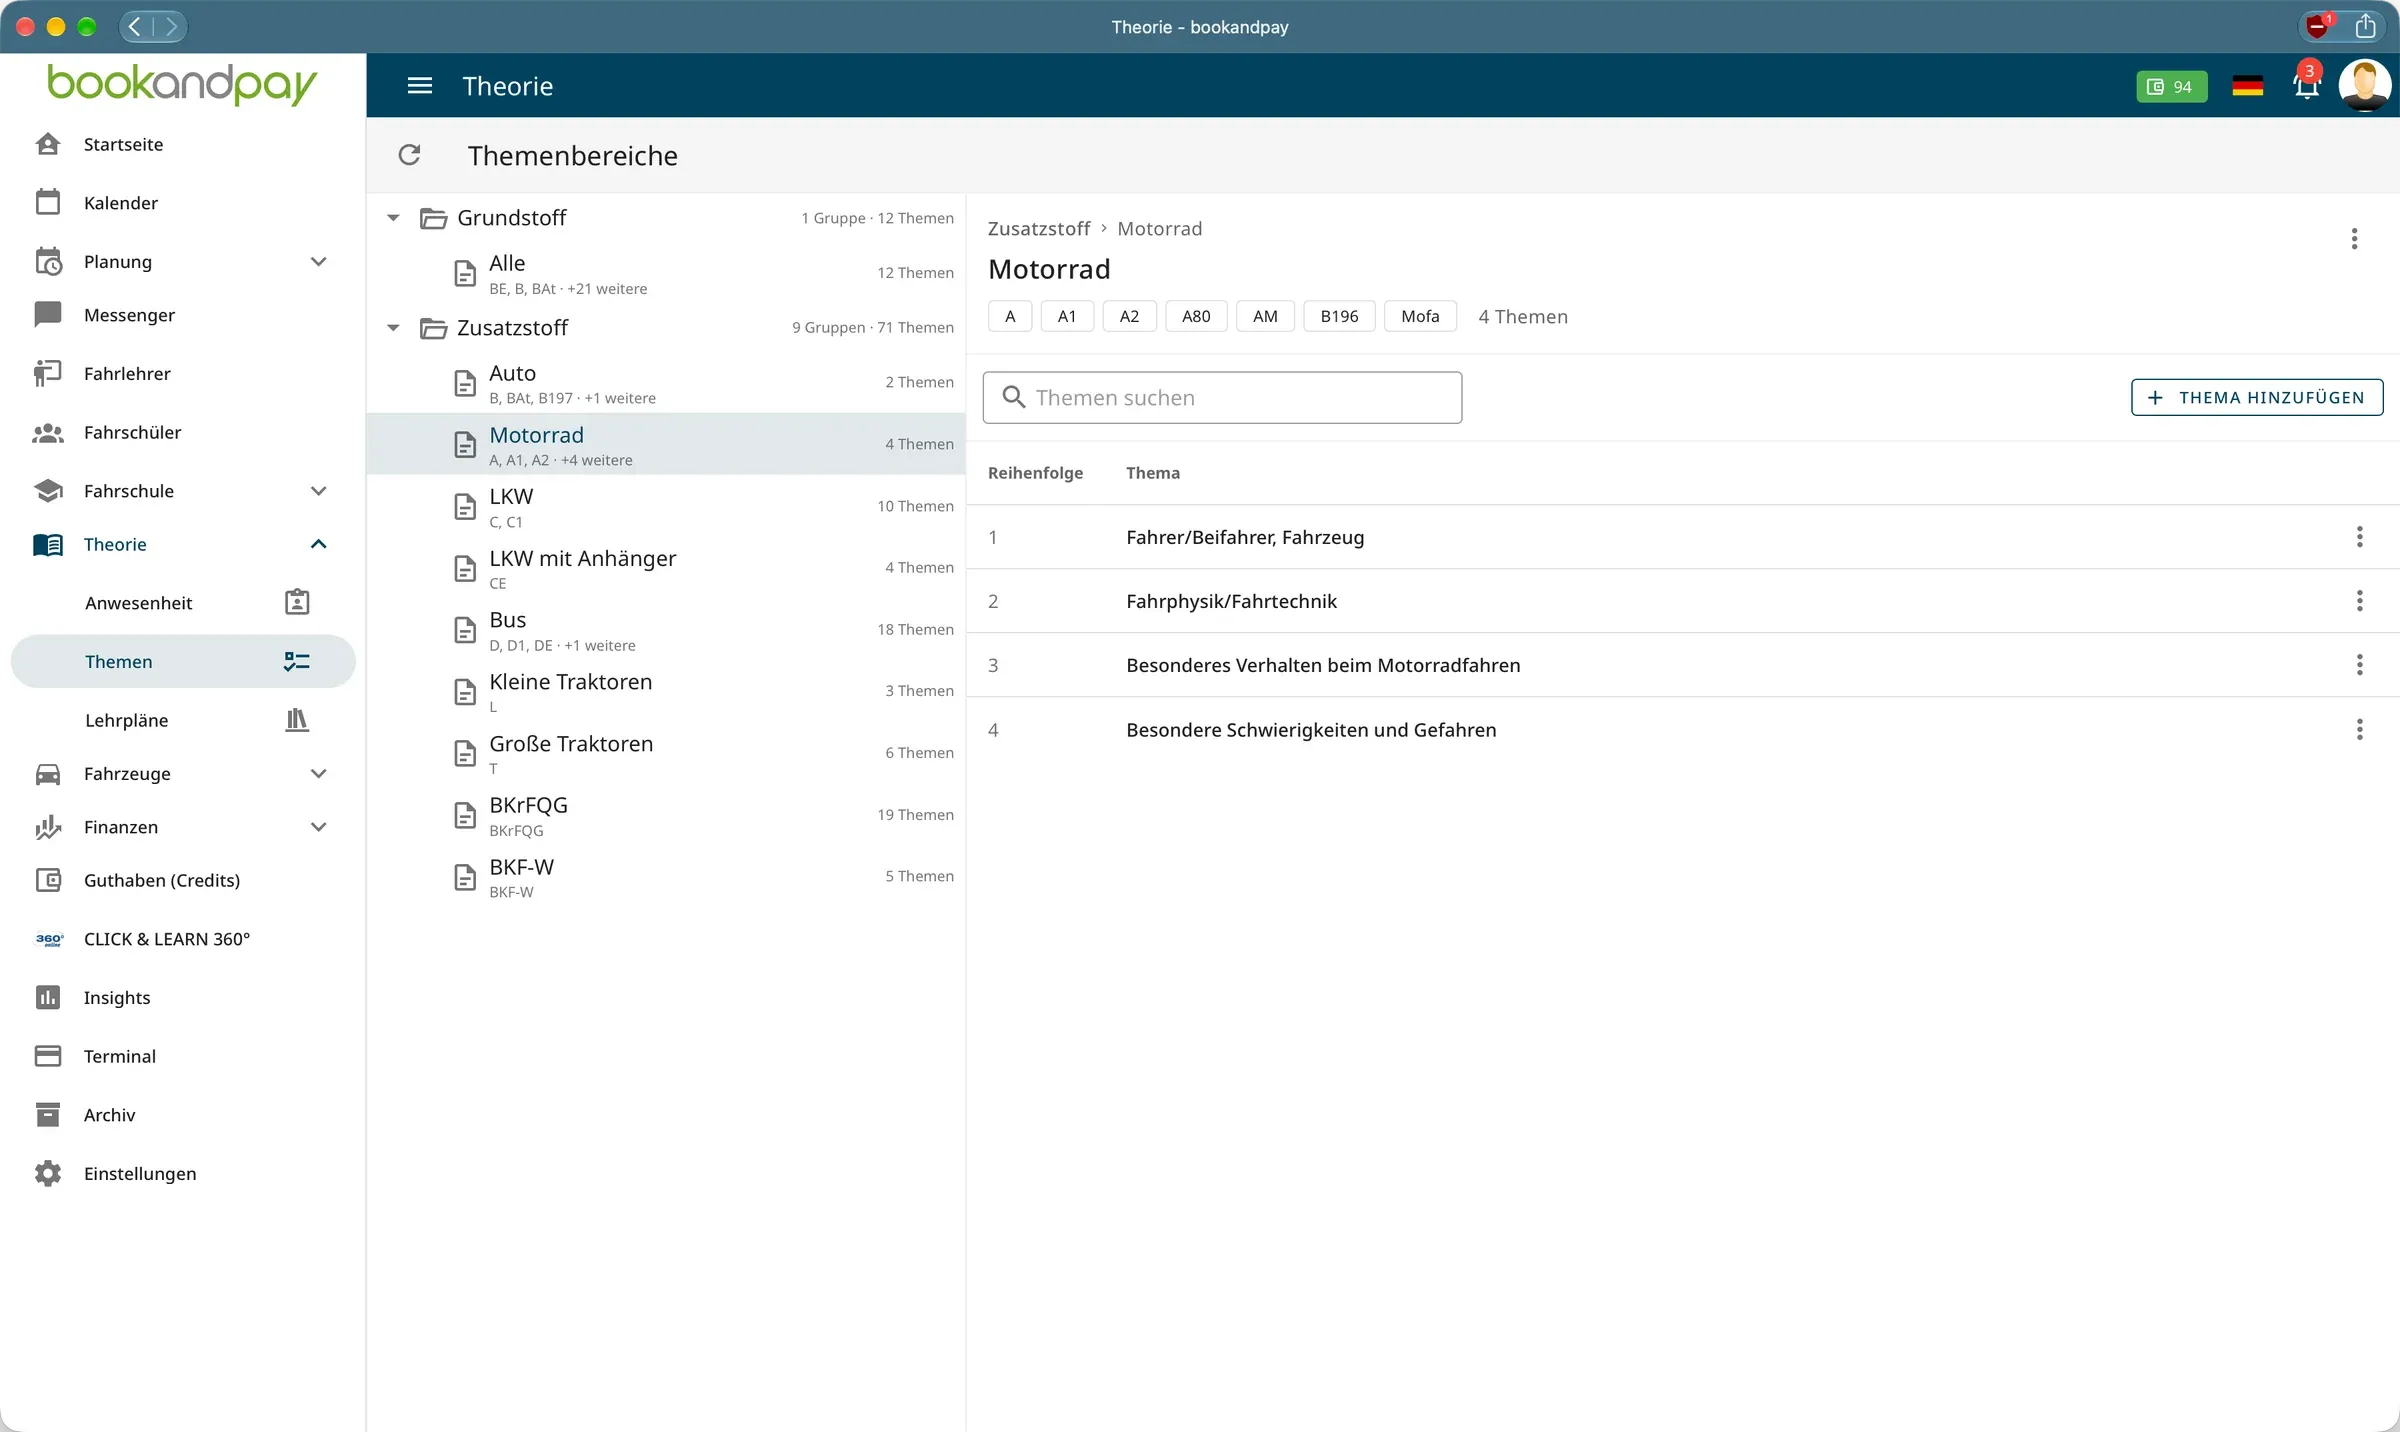Expand the Fahrschule sidebar section

(319, 491)
